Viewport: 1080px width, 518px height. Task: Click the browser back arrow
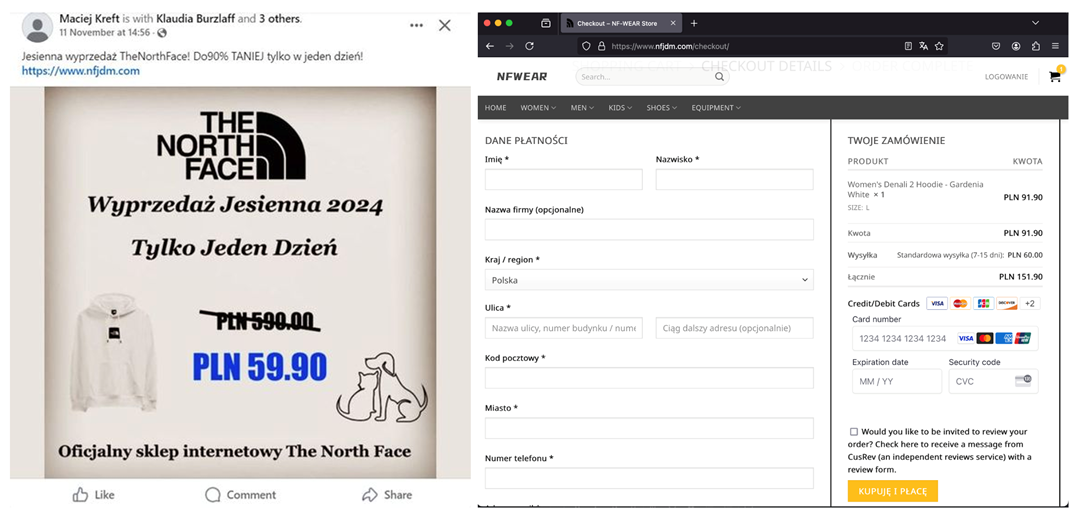(x=490, y=46)
